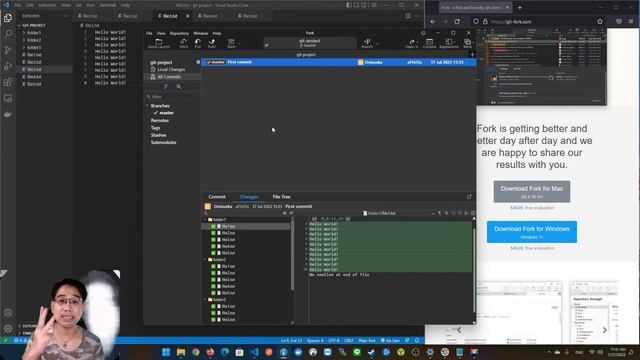Select the master branch in sidebar
The image size is (640, 360).
pyautogui.click(x=167, y=113)
